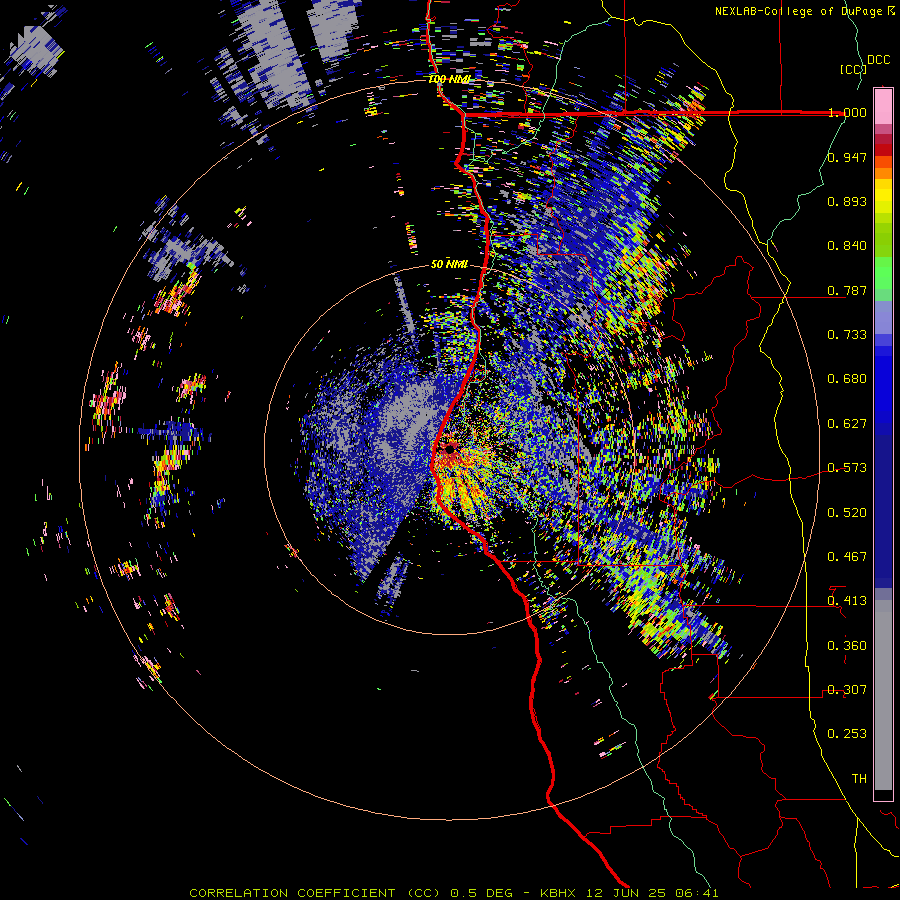900x900 pixels.
Task: Click the 0.520 scale value
Action: click(x=847, y=513)
